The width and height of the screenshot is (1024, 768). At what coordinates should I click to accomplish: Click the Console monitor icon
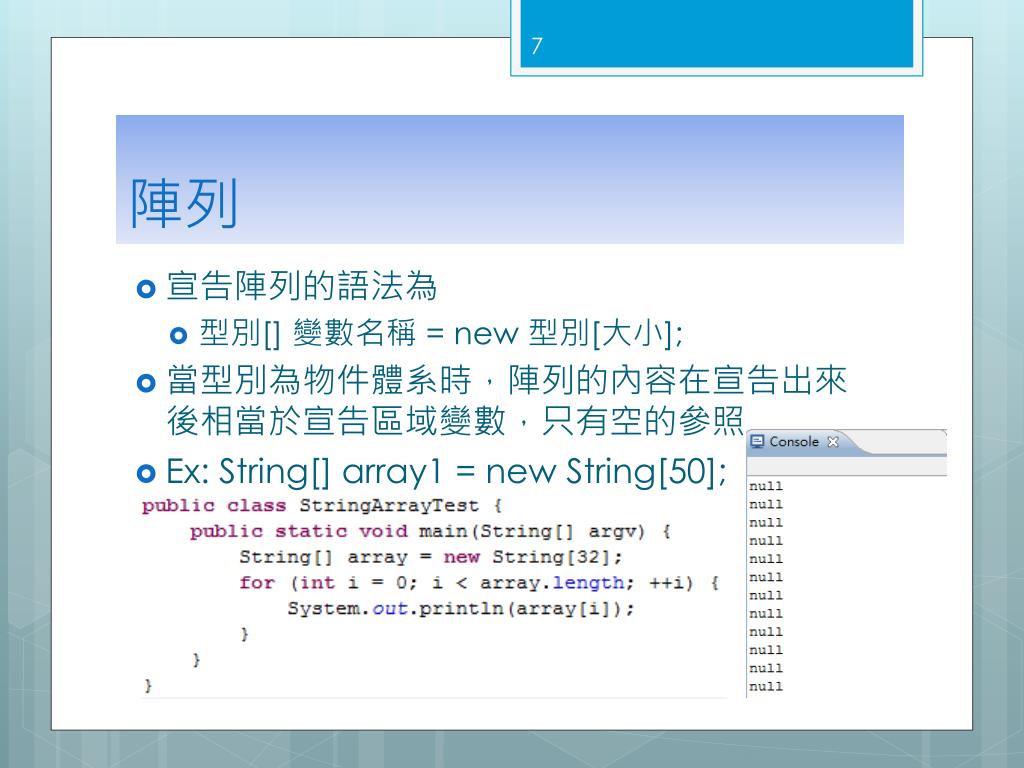pos(757,441)
